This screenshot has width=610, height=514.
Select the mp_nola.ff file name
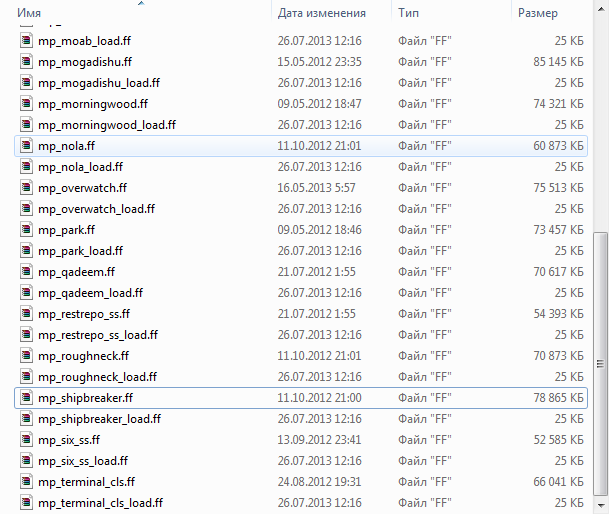point(66,146)
